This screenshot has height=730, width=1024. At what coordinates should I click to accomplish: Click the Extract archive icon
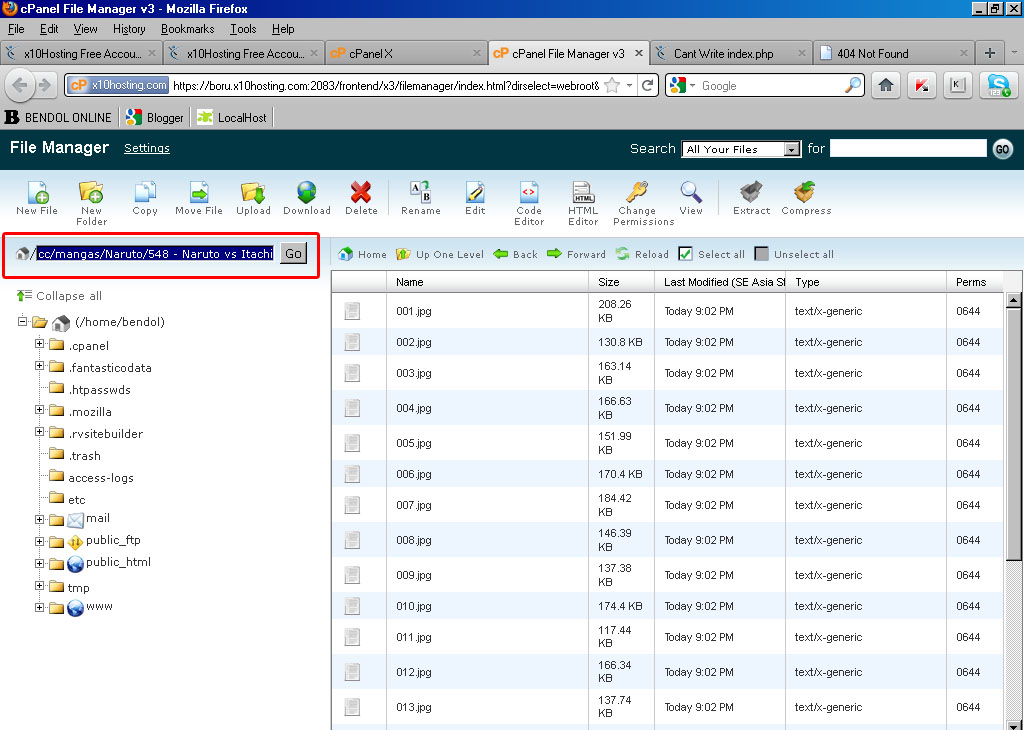751,193
